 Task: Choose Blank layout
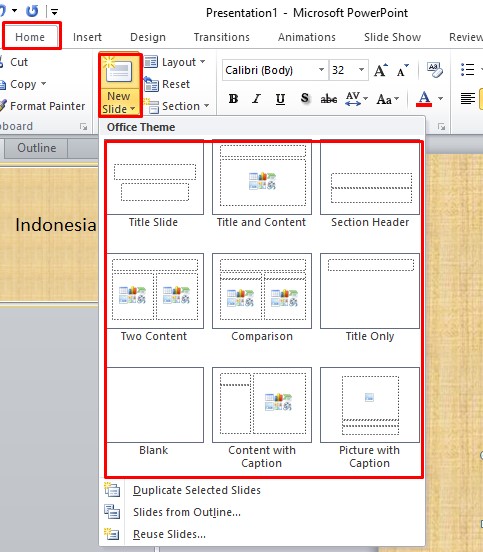point(154,412)
